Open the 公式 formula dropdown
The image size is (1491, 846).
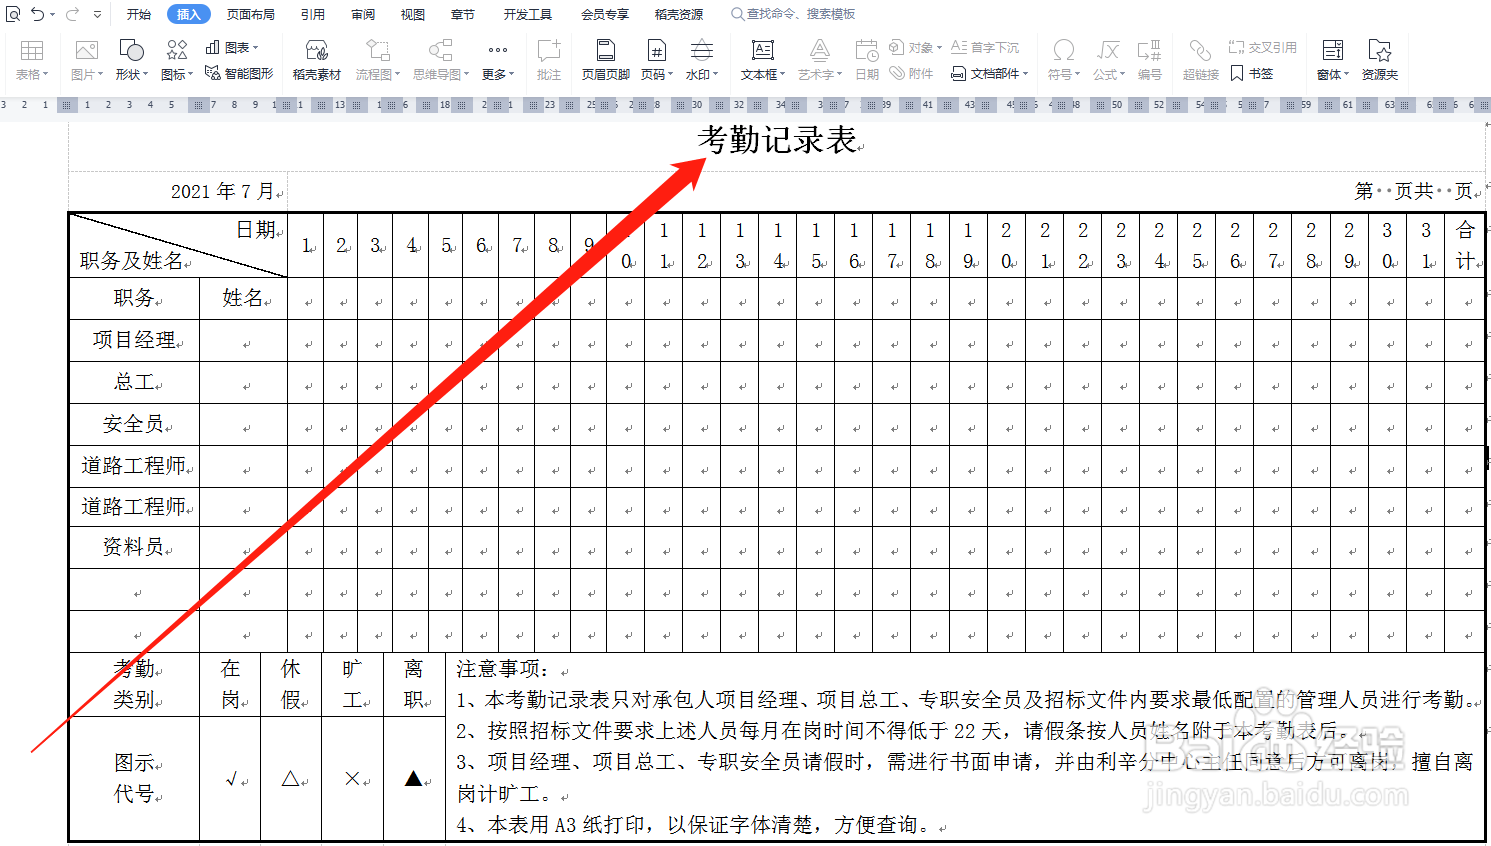pos(1109,60)
